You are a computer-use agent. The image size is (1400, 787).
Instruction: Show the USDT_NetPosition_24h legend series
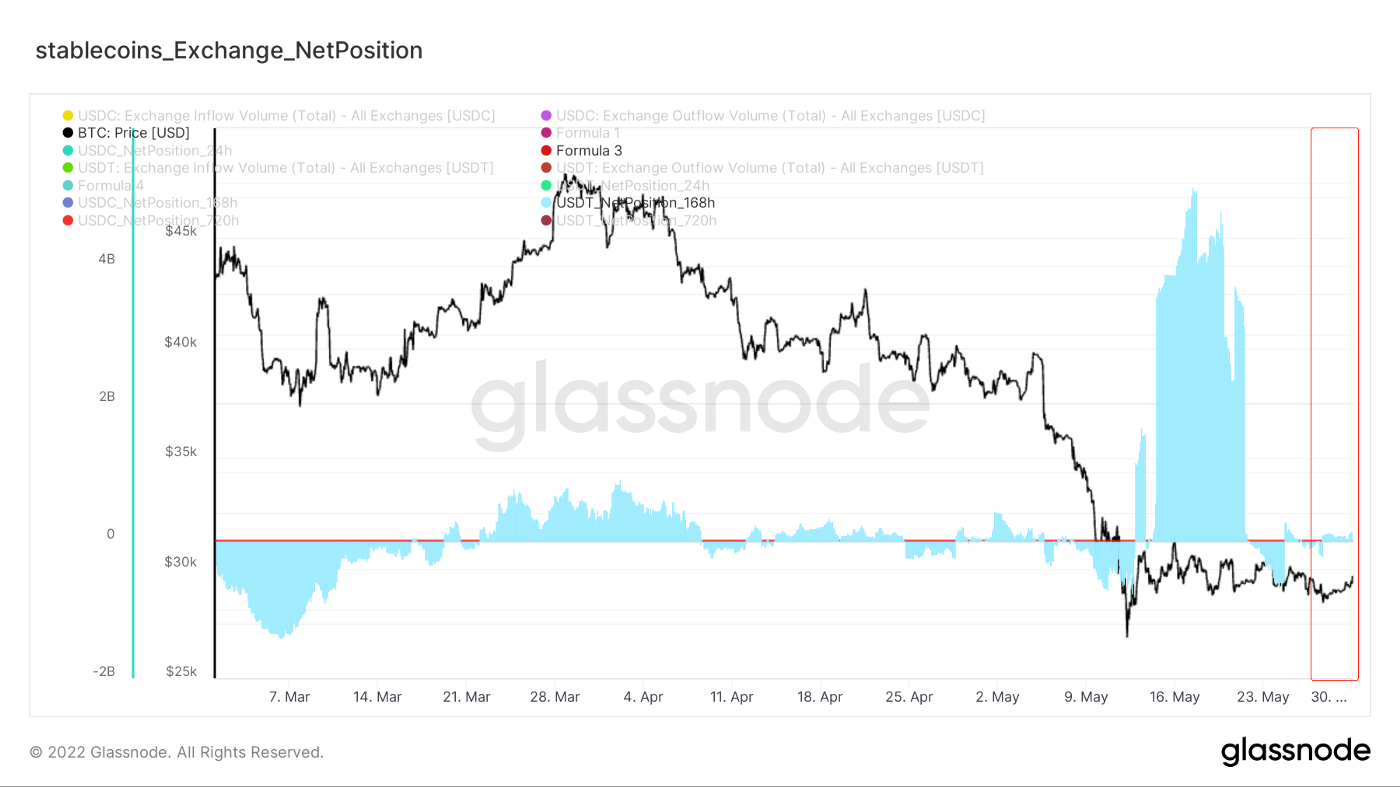[632, 186]
